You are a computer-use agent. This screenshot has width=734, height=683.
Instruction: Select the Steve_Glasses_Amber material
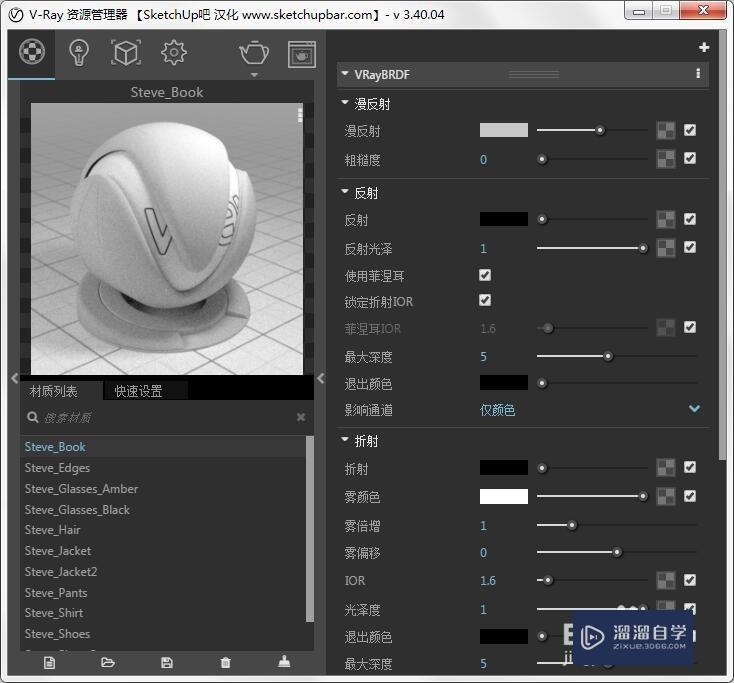pos(164,489)
